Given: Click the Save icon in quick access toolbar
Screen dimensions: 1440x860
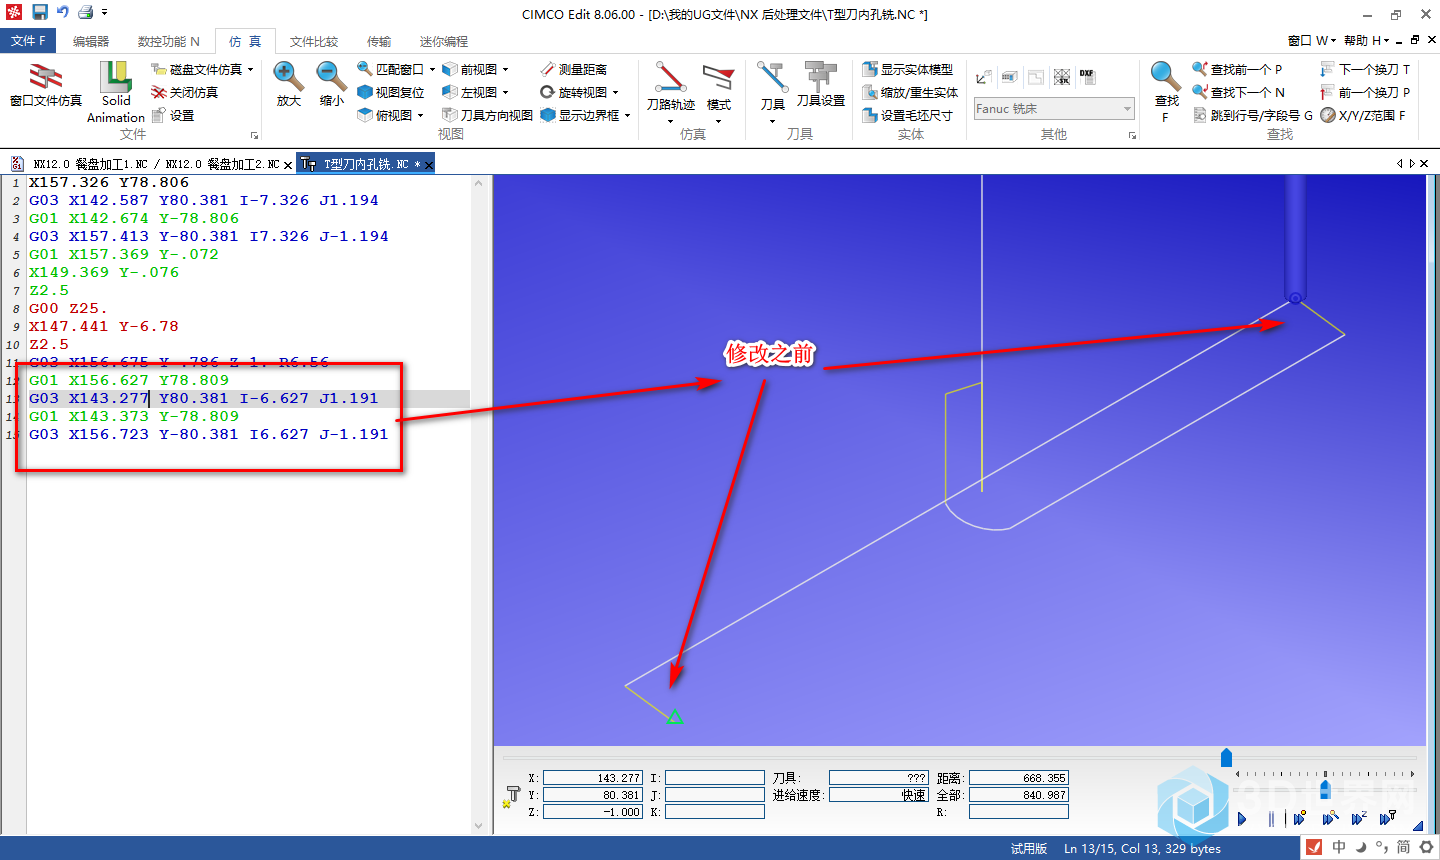Looking at the screenshot, I should 40,12.
